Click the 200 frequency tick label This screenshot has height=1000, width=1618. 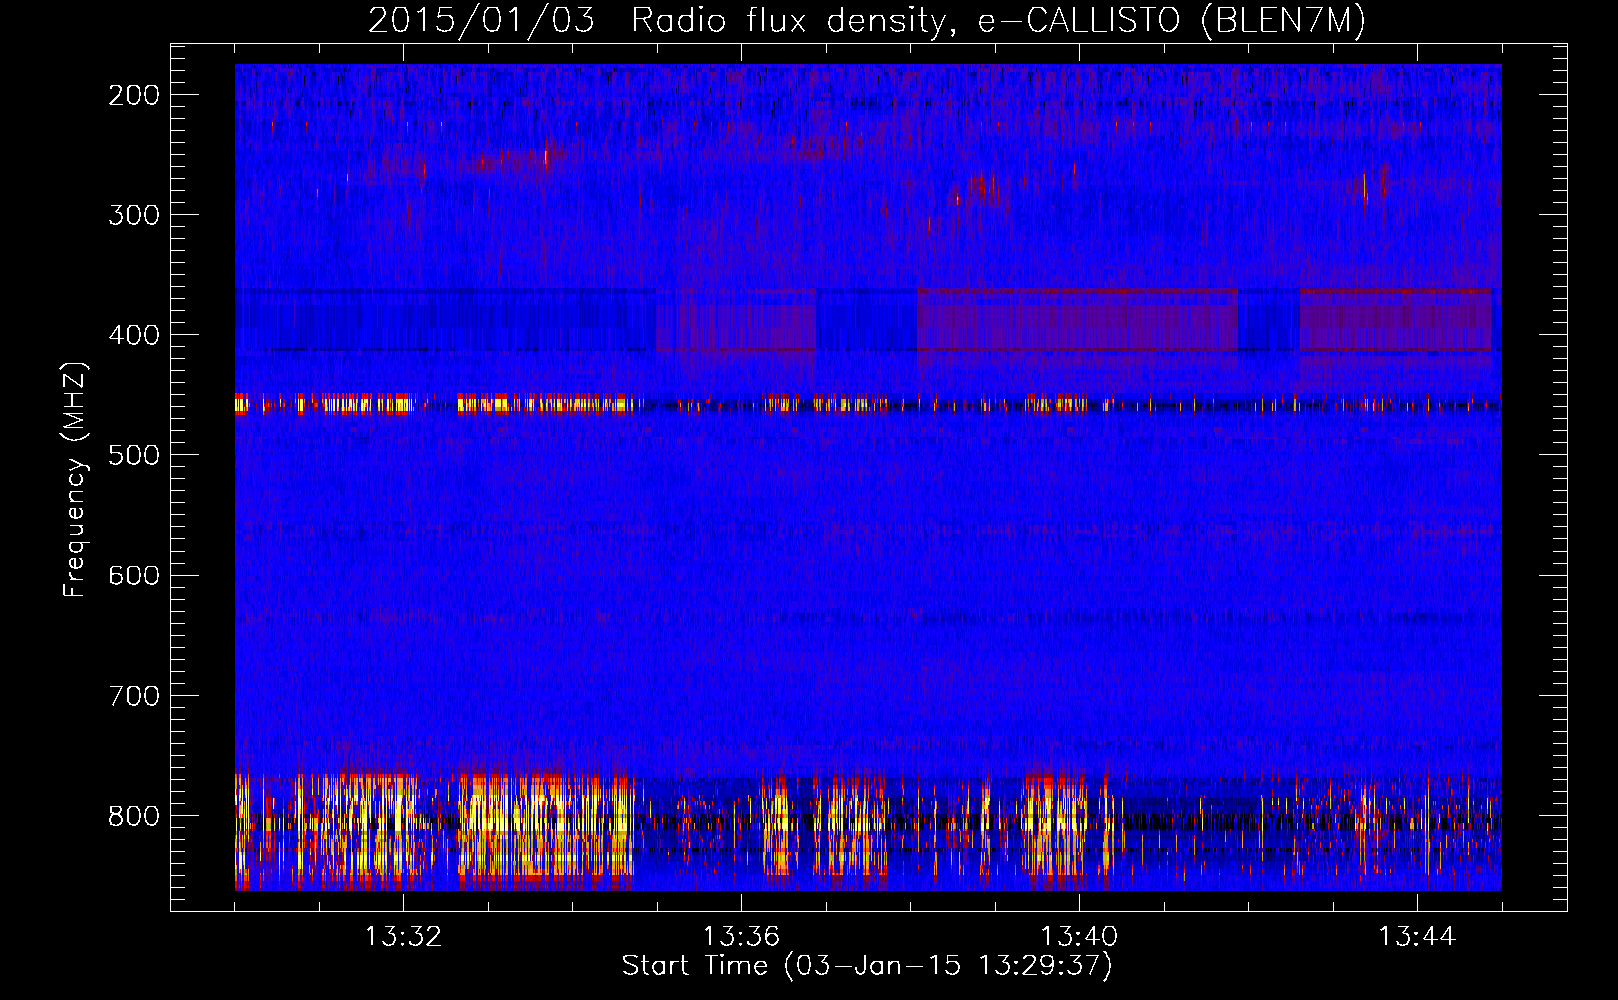[134, 95]
